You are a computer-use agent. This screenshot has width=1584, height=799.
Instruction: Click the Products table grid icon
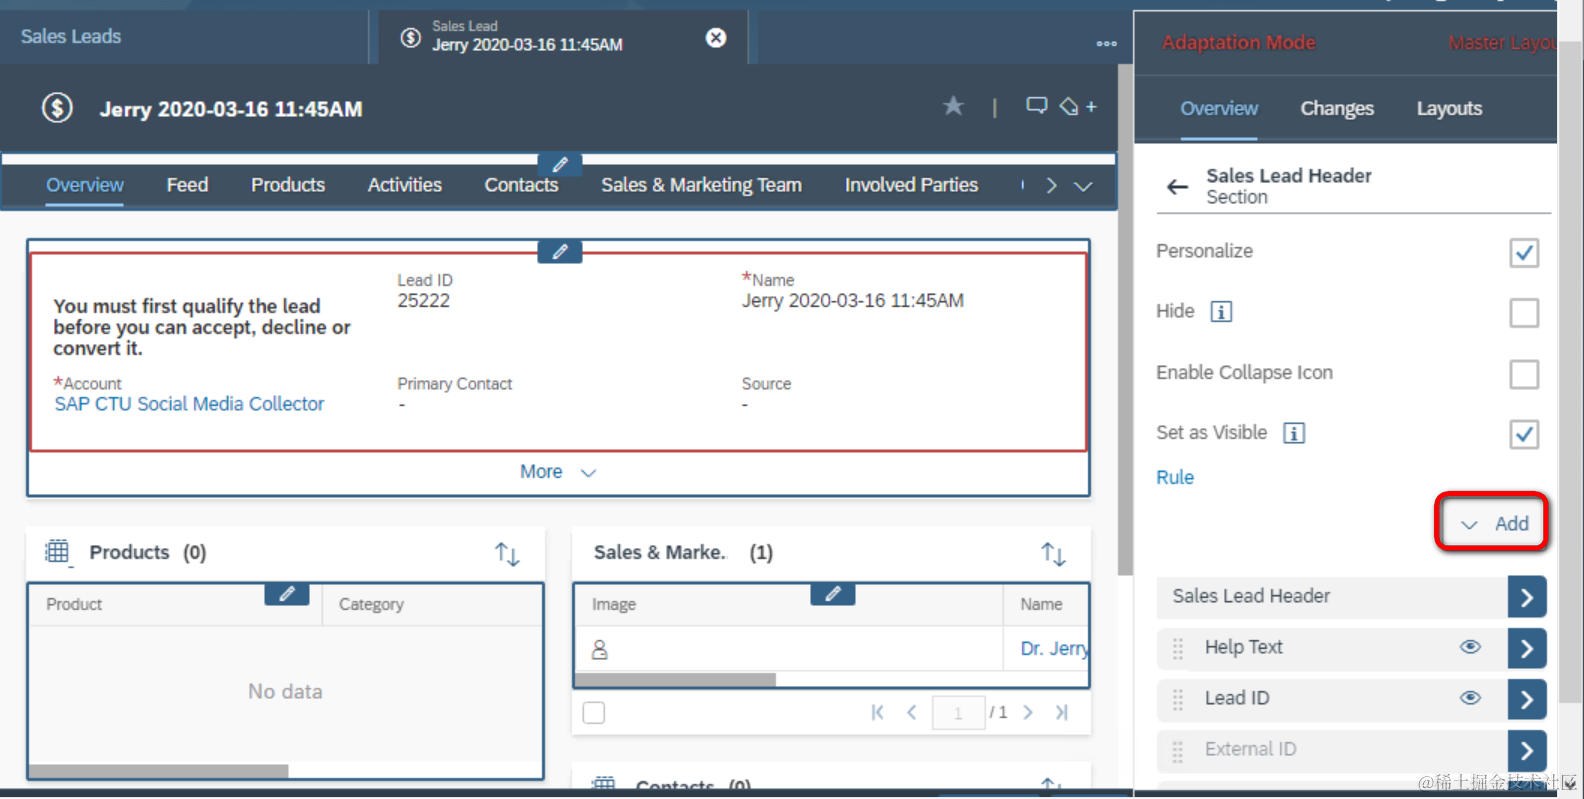[57, 551]
